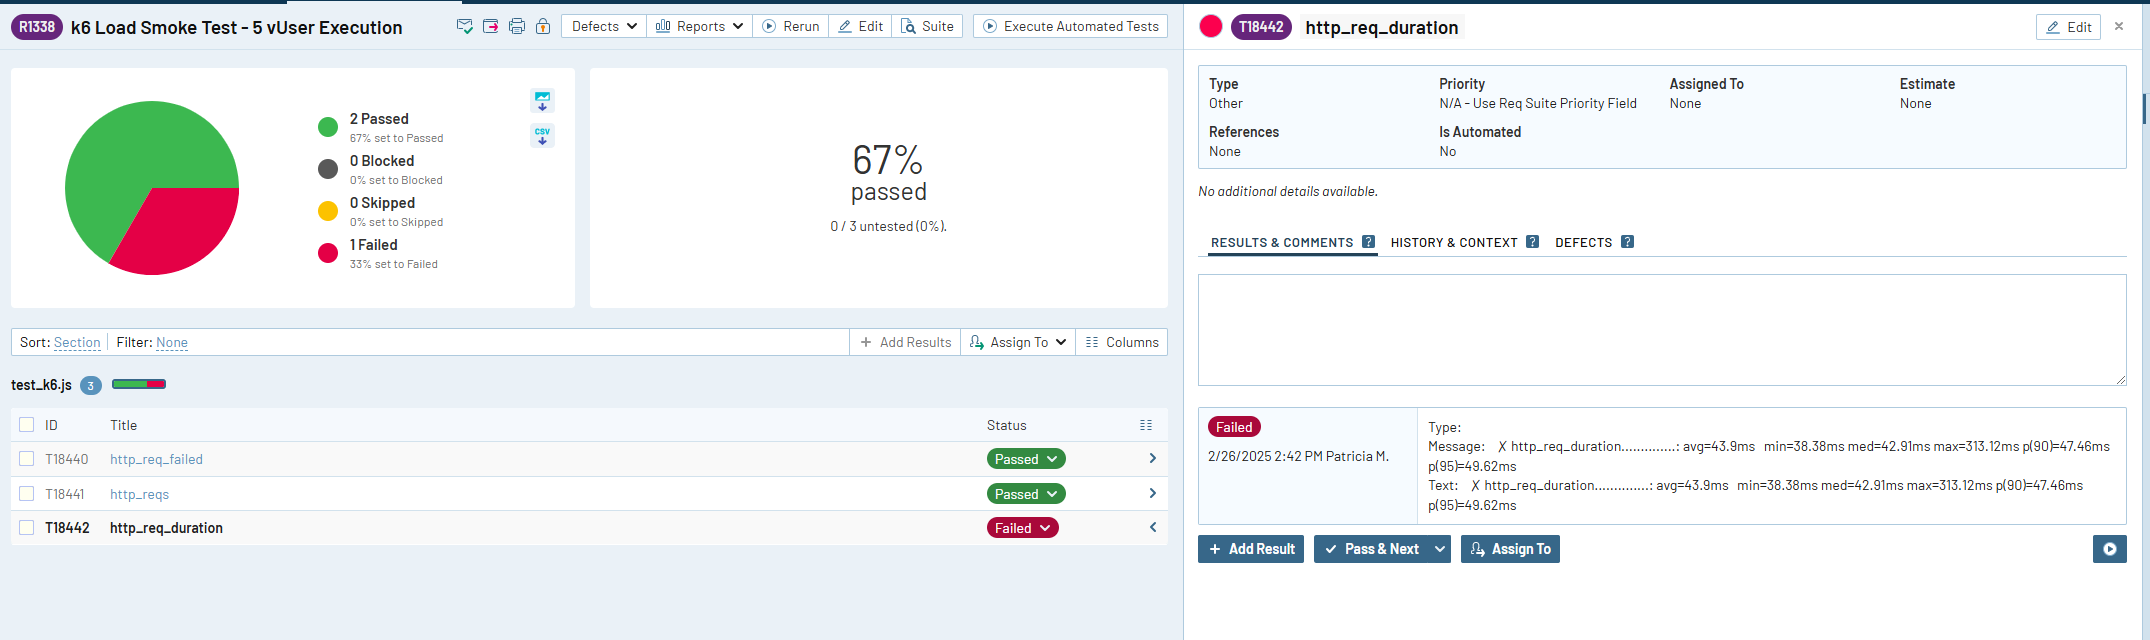Click the export run icon with pink arrow
2150x640 pixels.
(x=490, y=27)
